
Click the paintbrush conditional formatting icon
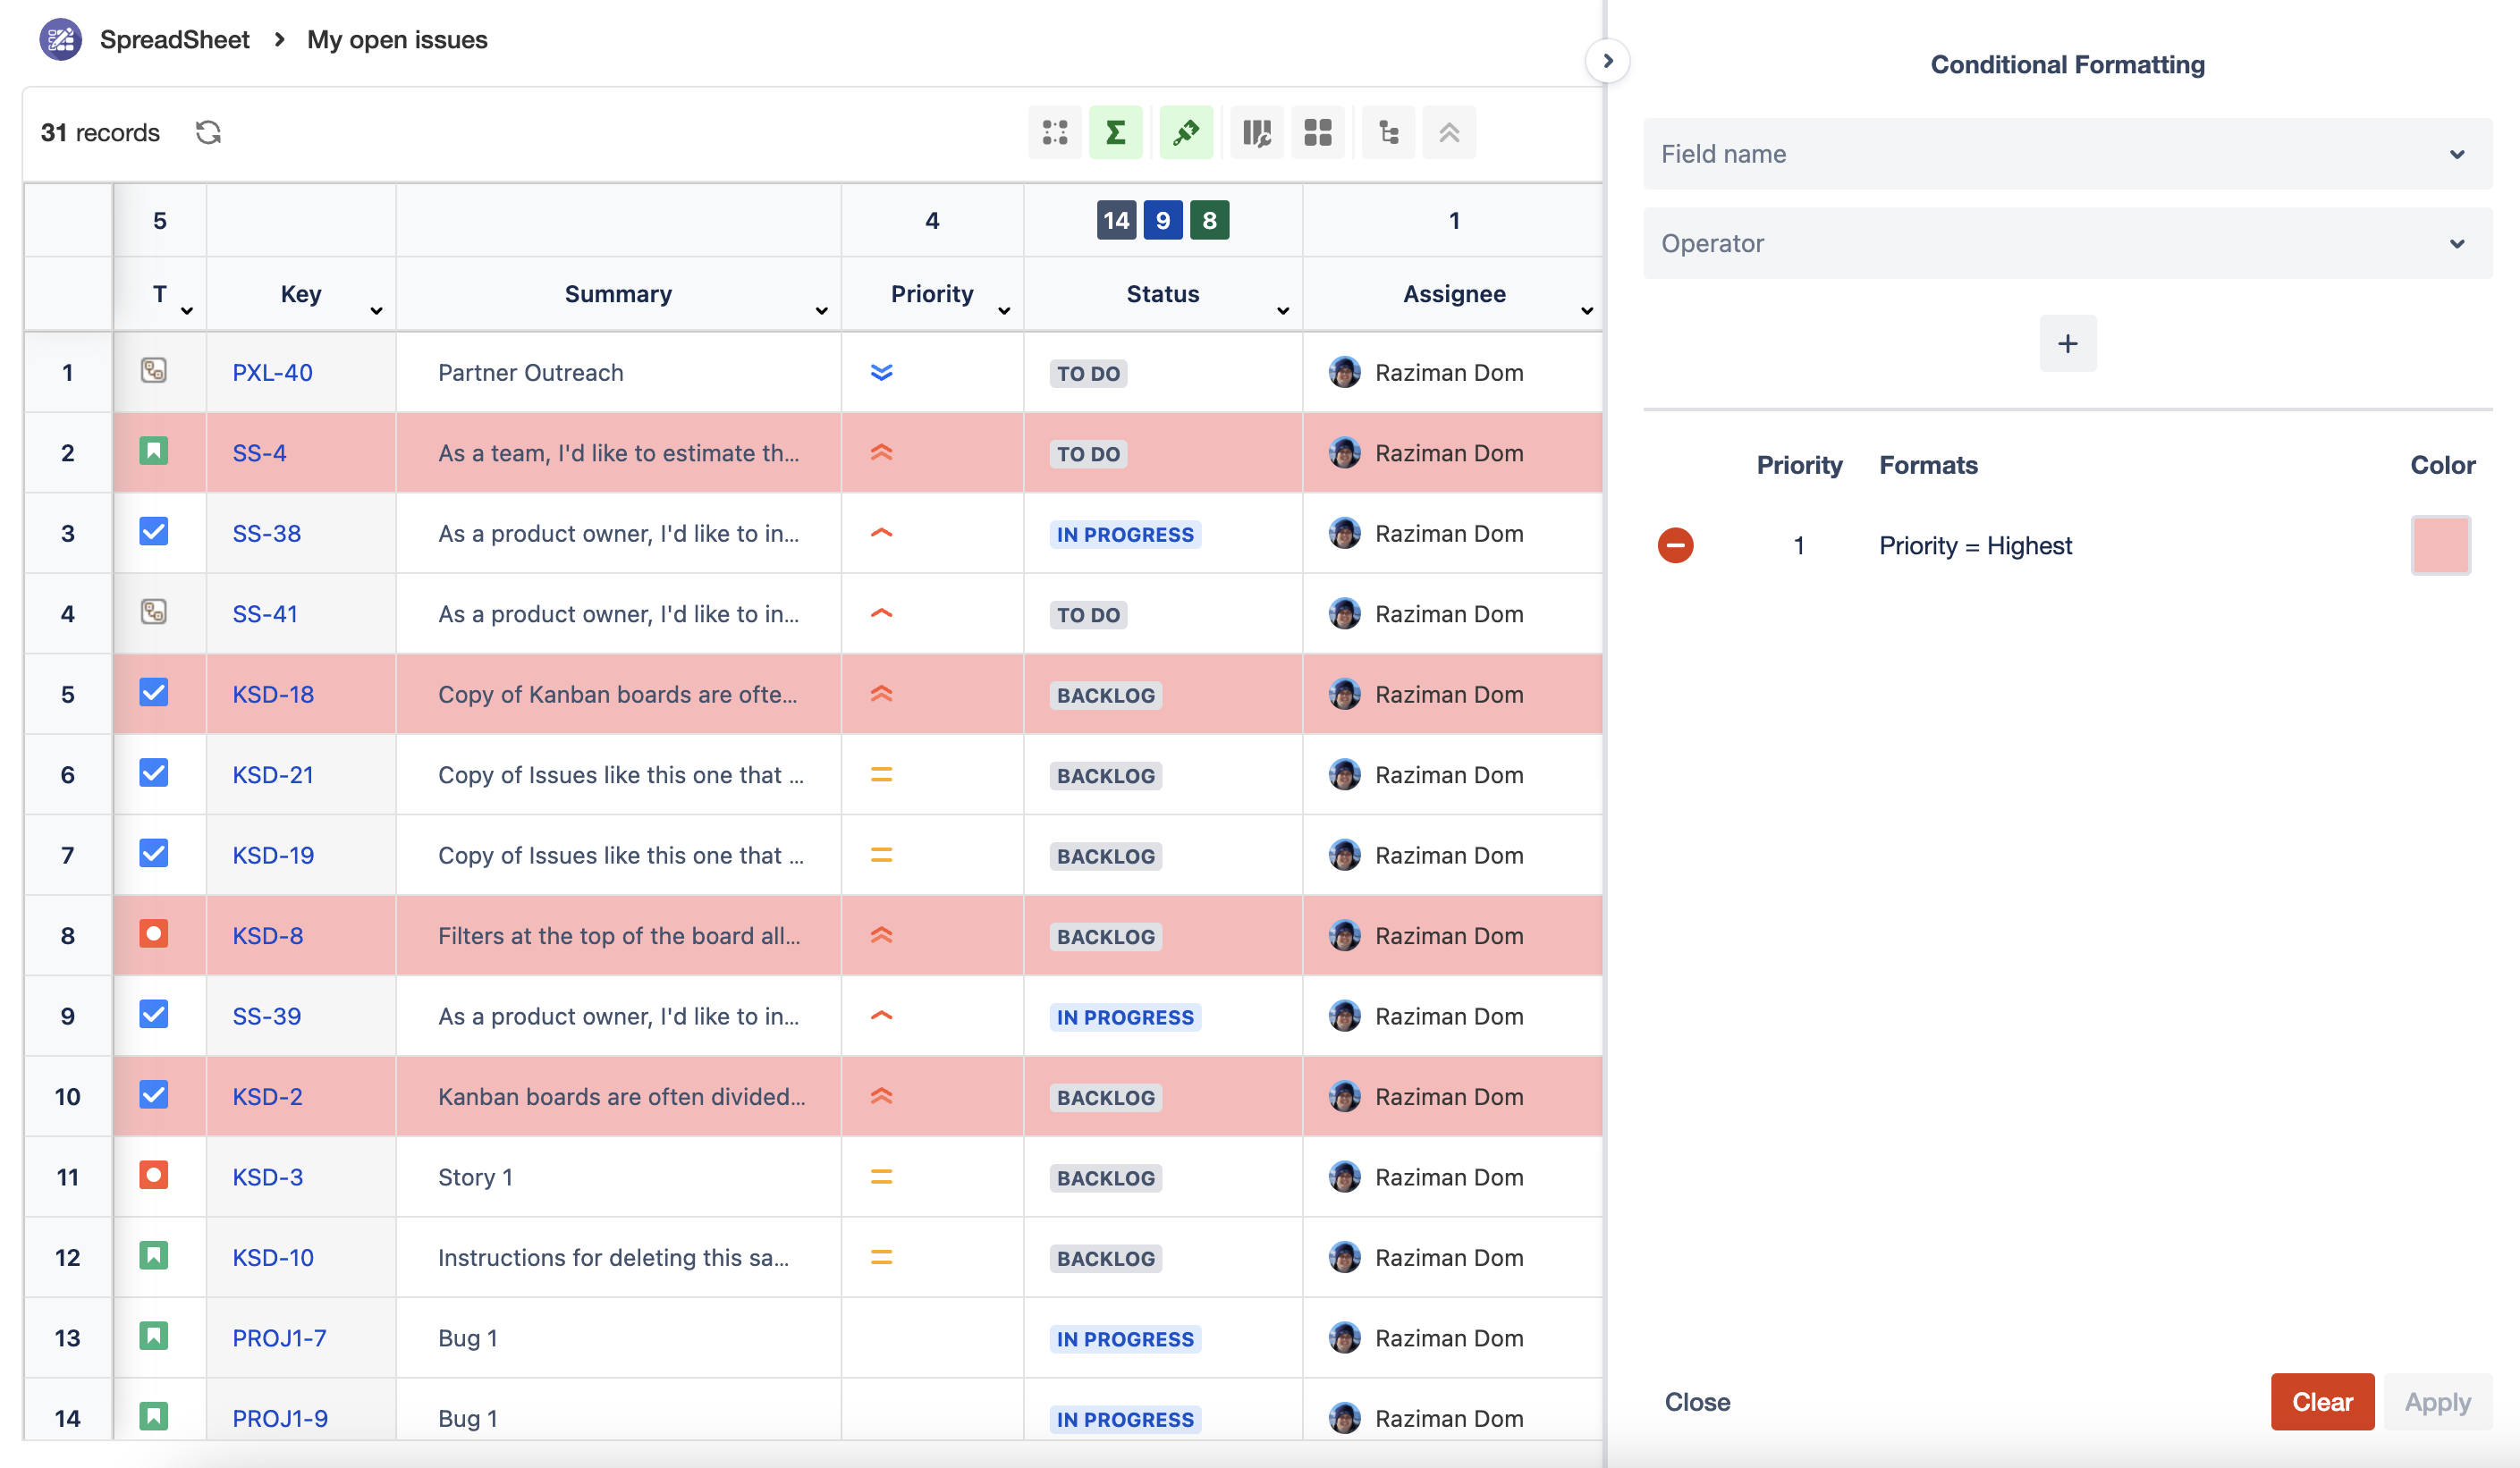click(1186, 132)
